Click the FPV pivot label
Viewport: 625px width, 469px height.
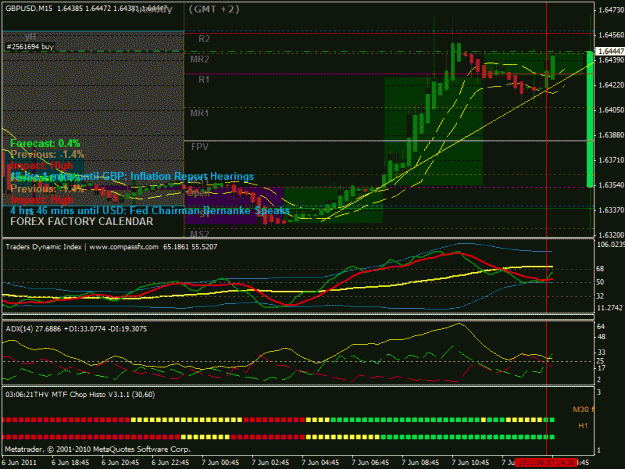pyautogui.click(x=199, y=147)
